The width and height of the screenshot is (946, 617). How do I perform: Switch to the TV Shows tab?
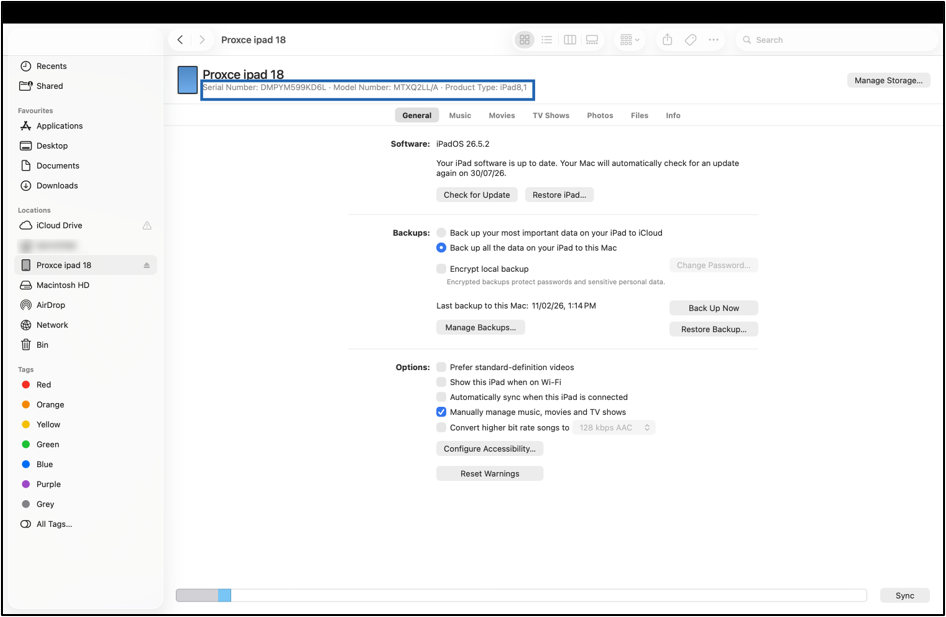click(x=551, y=115)
